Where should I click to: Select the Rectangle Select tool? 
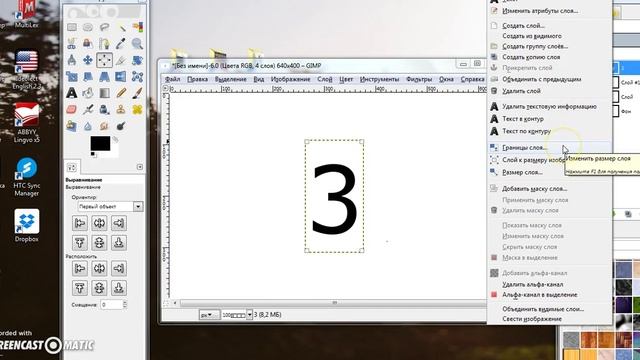(x=72, y=27)
